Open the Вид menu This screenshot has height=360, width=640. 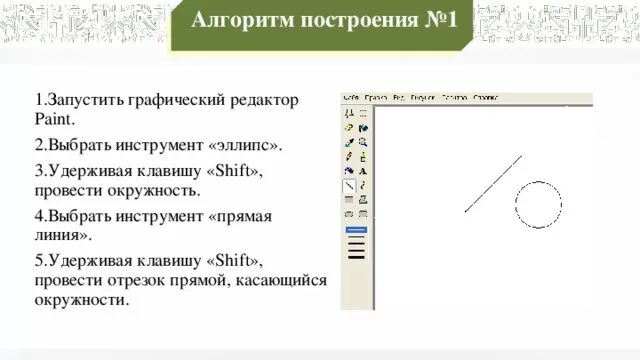tap(399, 98)
